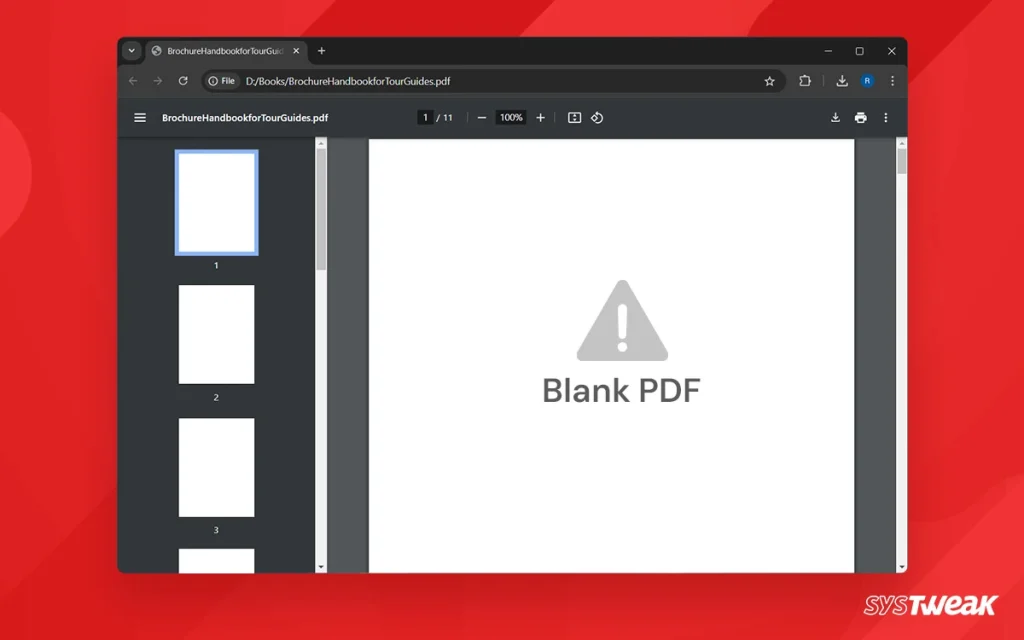
Task: Open a new browser tab
Action: [x=321, y=51]
